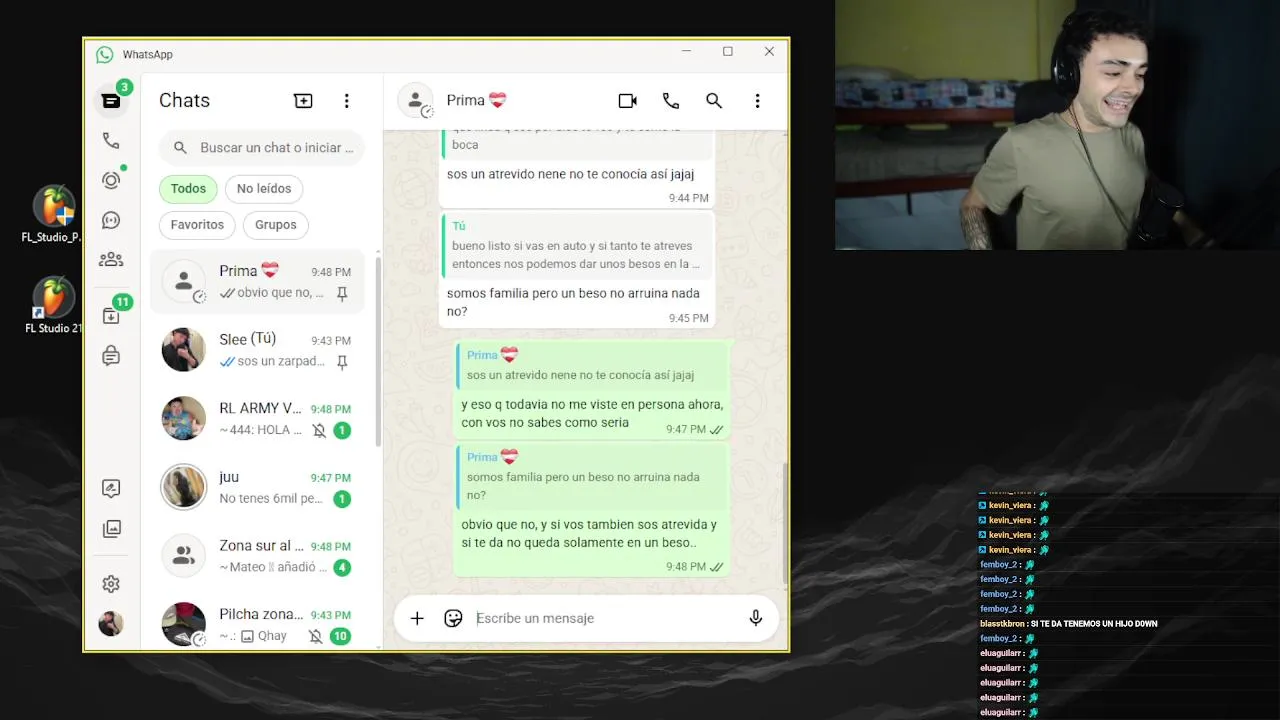Viewport: 1280px width, 720px height.
Task: Open the Slee (Tú) chat
Action: point(258,350)
